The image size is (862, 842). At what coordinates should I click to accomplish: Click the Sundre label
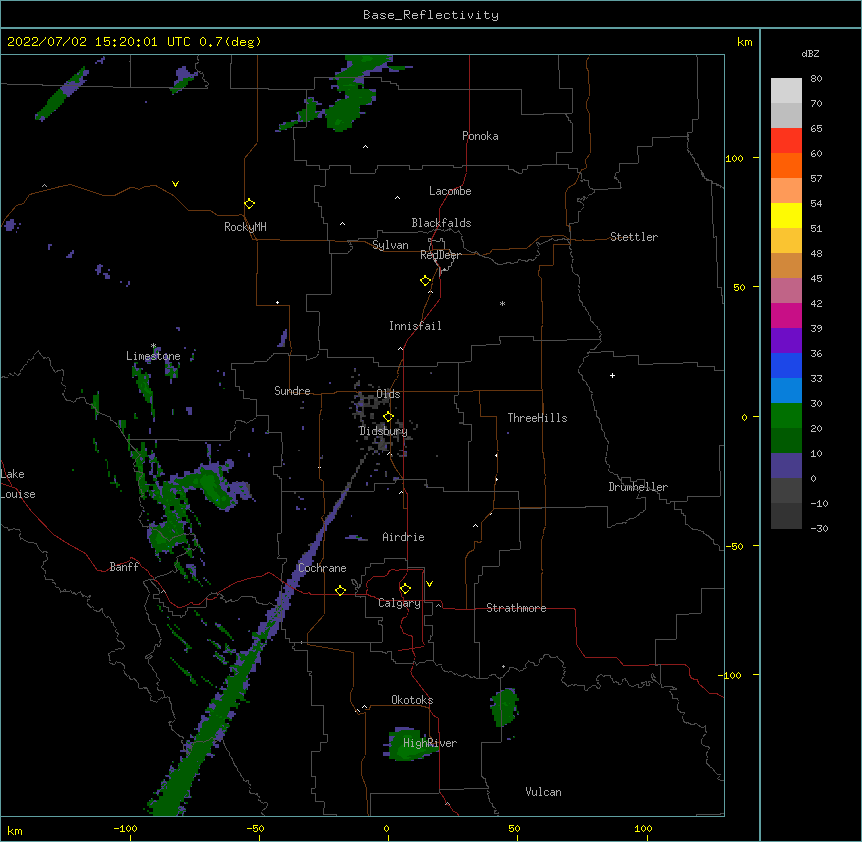point(292,391)
